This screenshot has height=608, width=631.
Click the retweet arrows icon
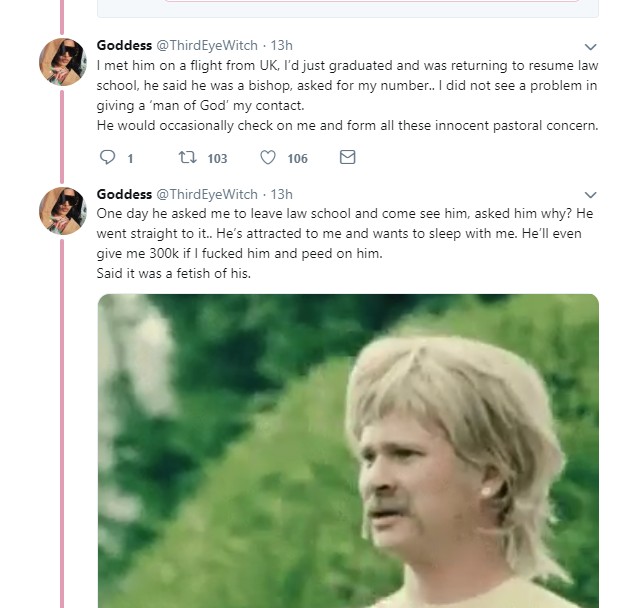tap(186, 158)
